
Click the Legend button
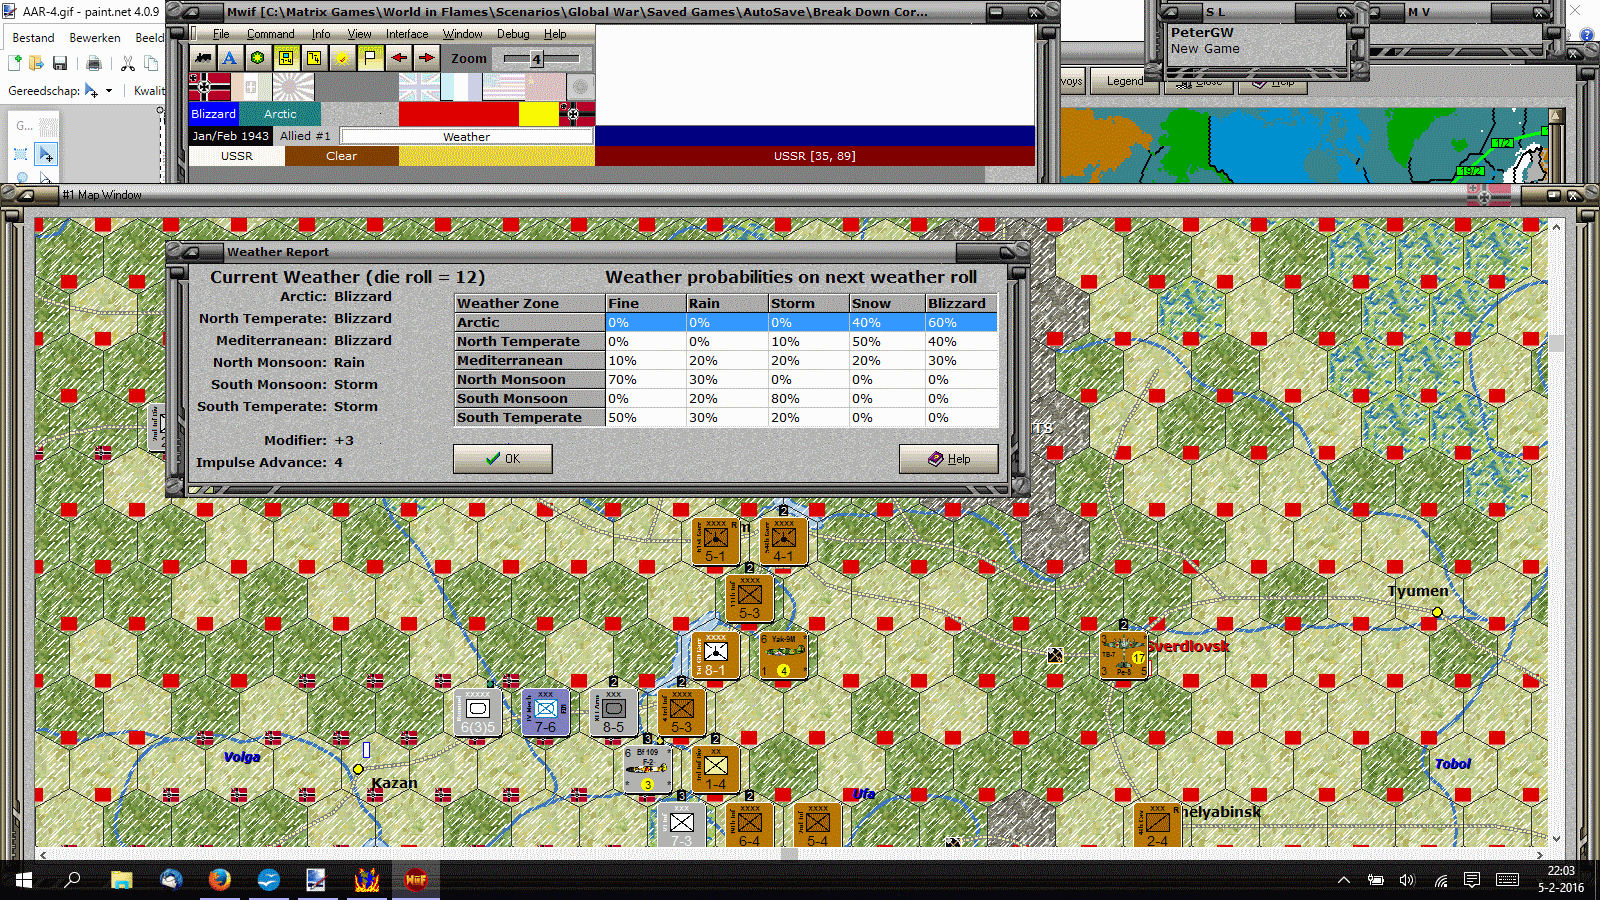[1125, 81]
